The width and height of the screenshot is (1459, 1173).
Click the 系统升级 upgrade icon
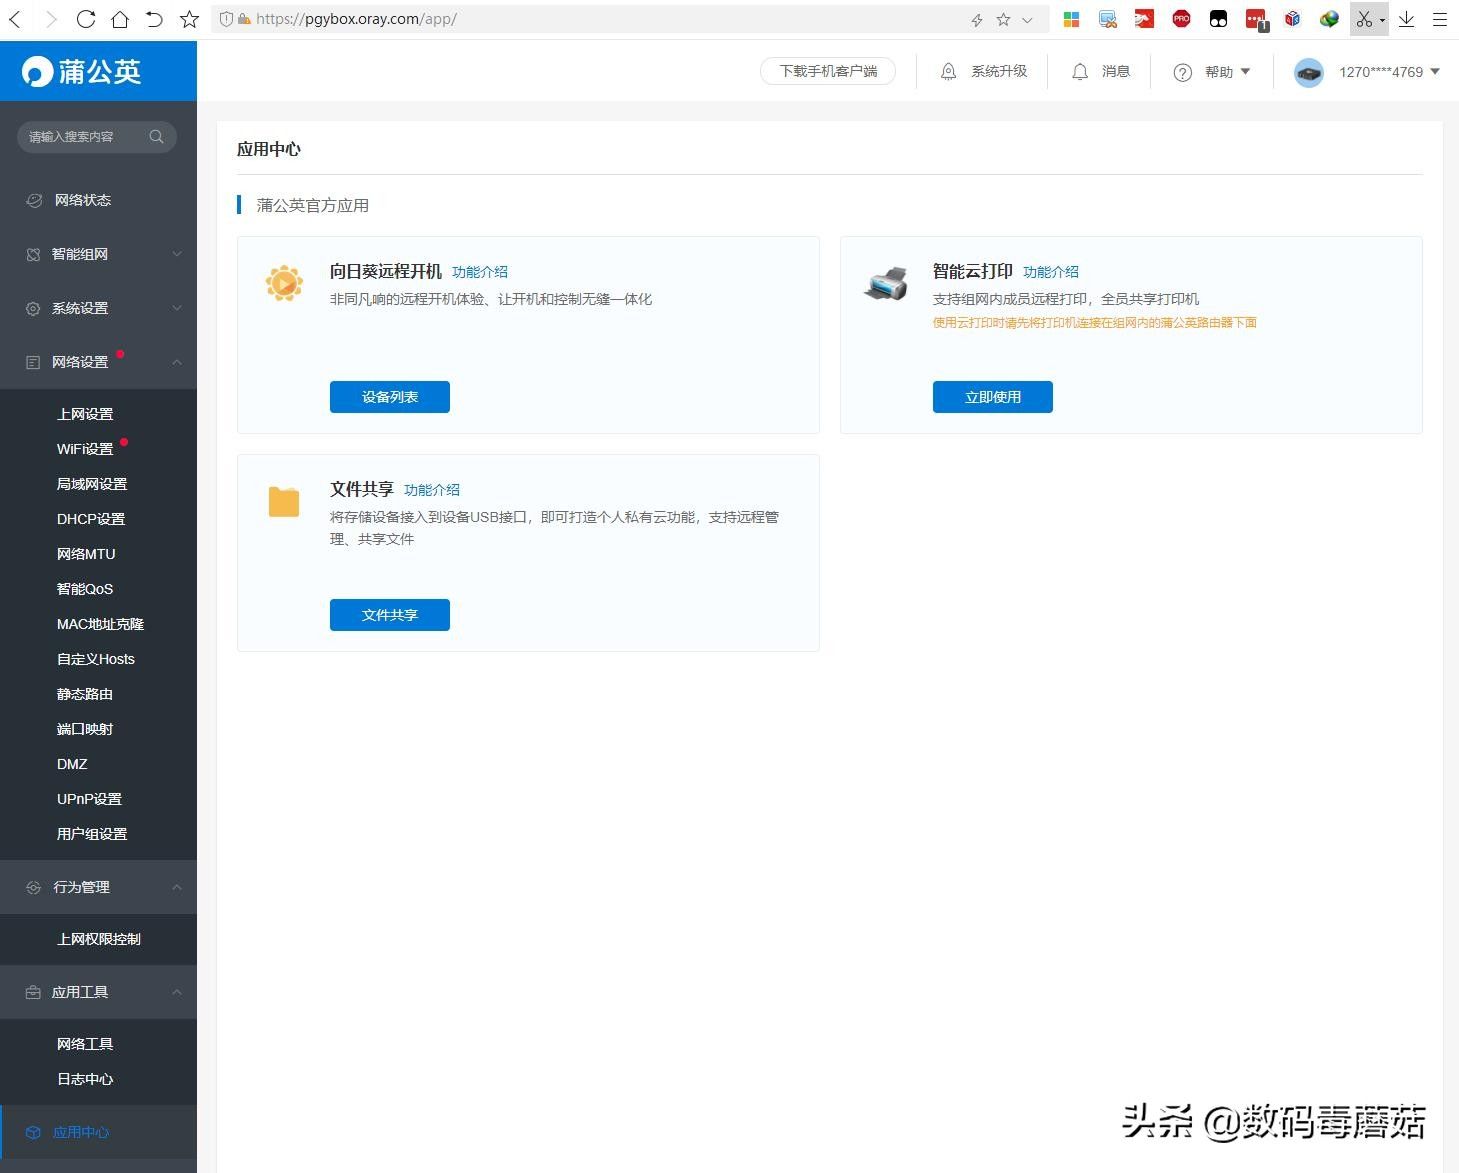click(x=948, y=72)
